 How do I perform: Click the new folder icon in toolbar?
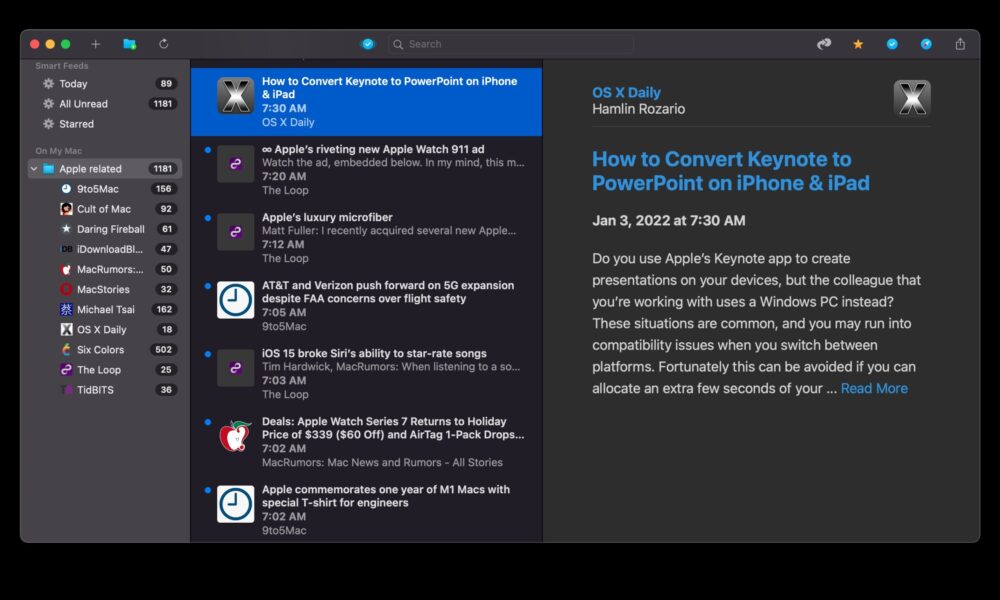point(129,44)
